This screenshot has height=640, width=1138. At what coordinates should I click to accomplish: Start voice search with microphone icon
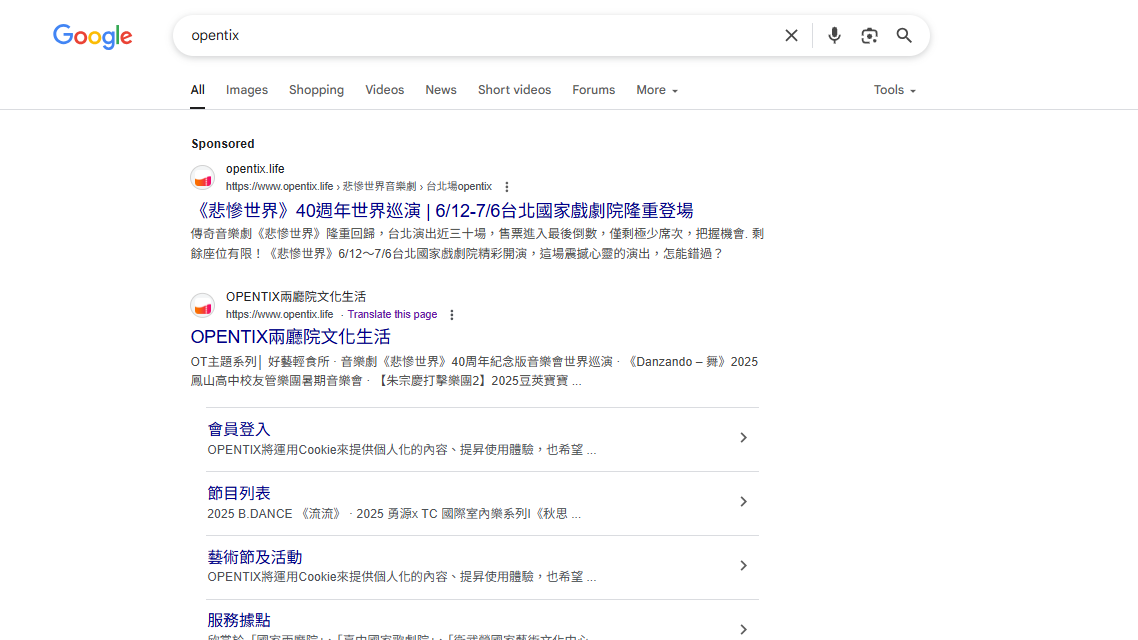(834, 36)
